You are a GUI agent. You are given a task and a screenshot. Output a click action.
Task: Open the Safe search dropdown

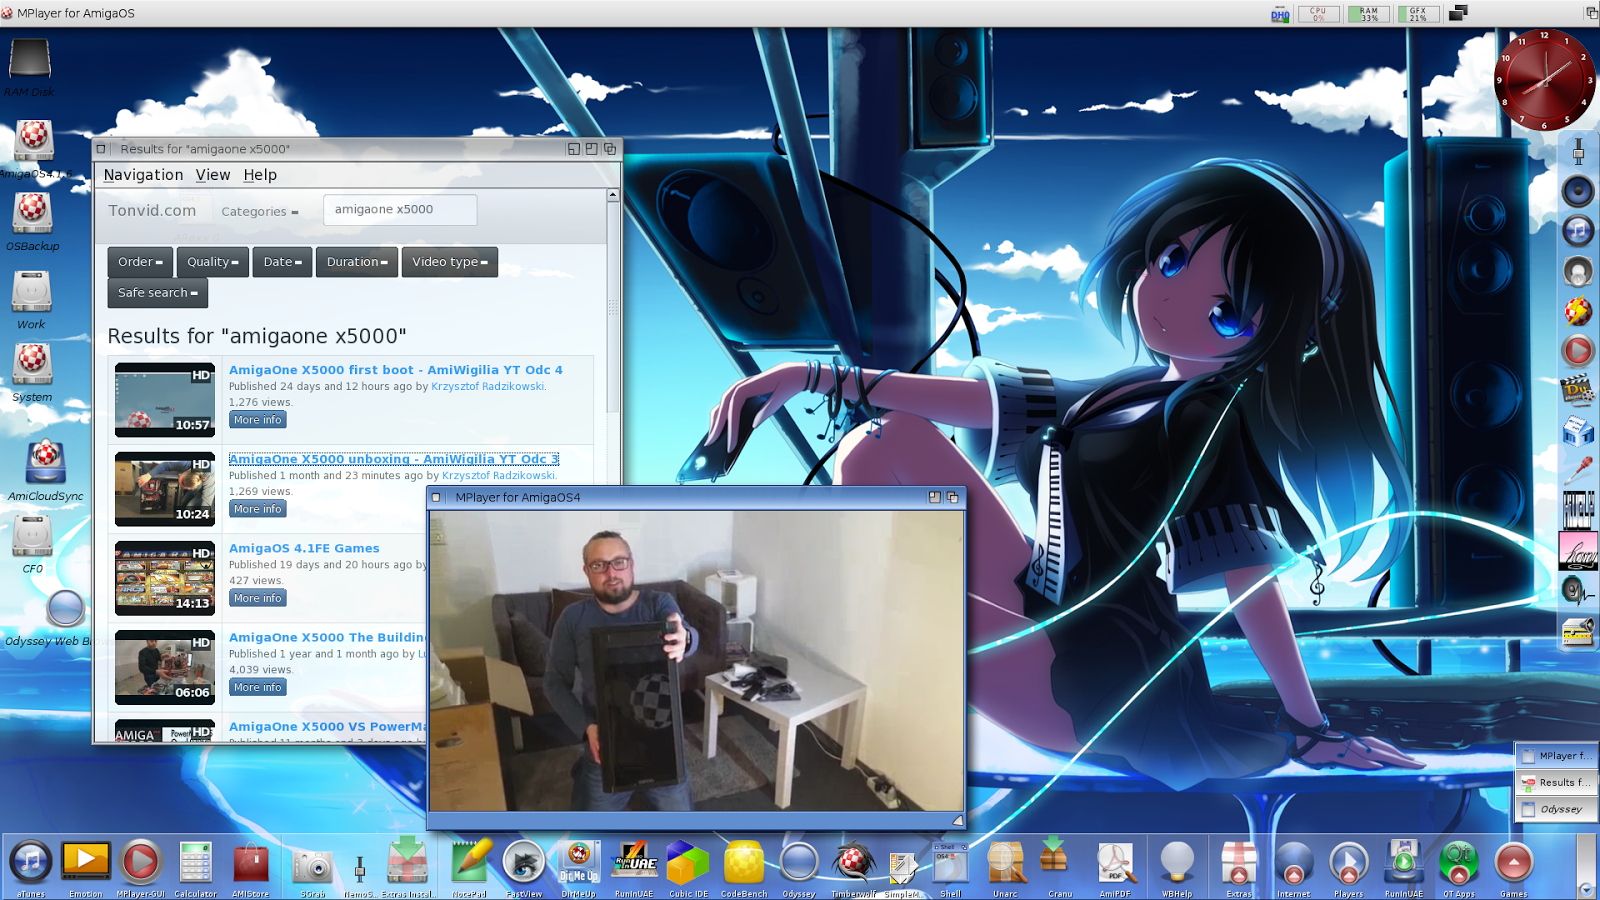(x=158, y=293)
